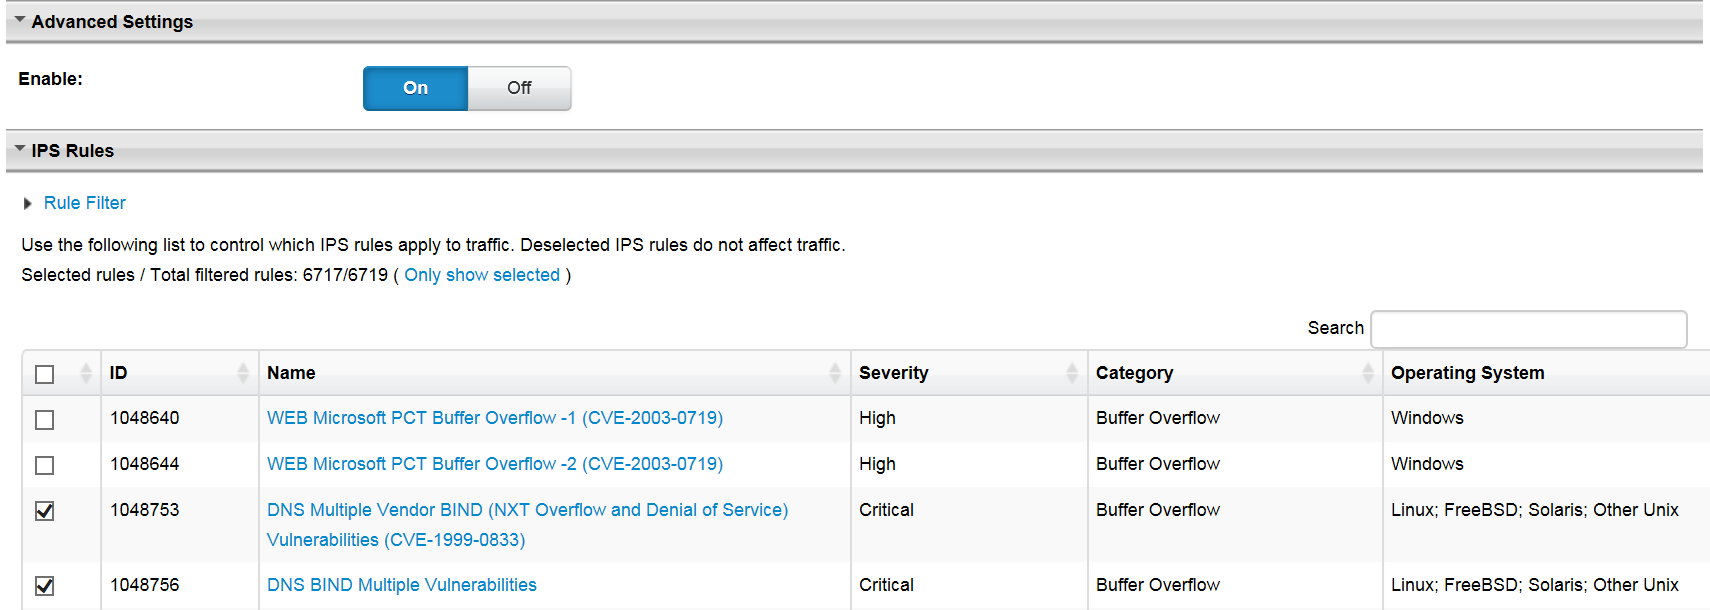Collapse the IPS Rules section
Image resolution: width=1710 pixels, height=610 pixels.
pos(20,149)
